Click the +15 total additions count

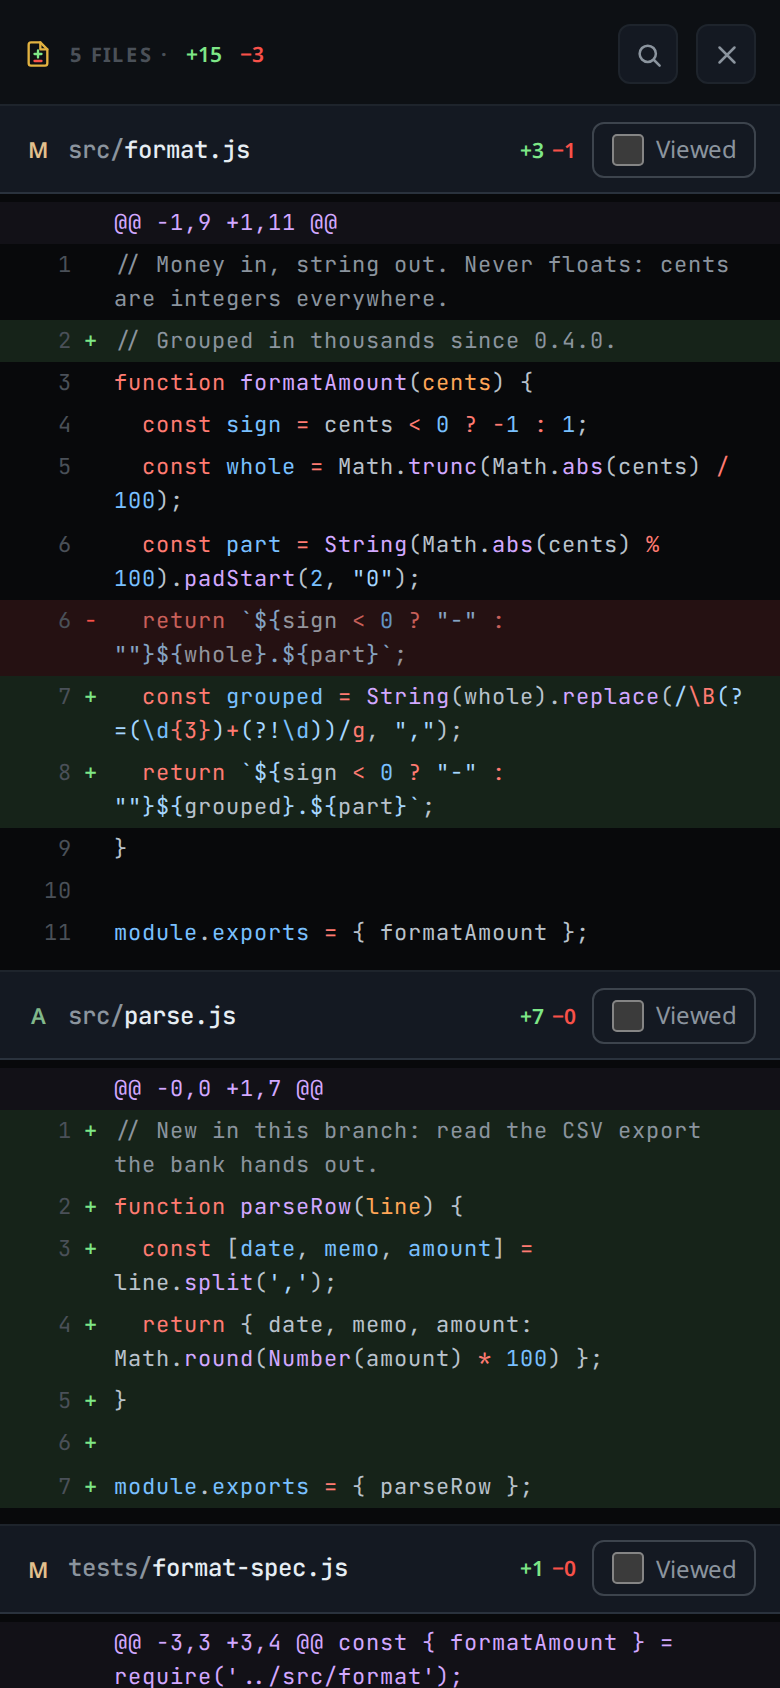pyautogui.click(x=204, y=55)
